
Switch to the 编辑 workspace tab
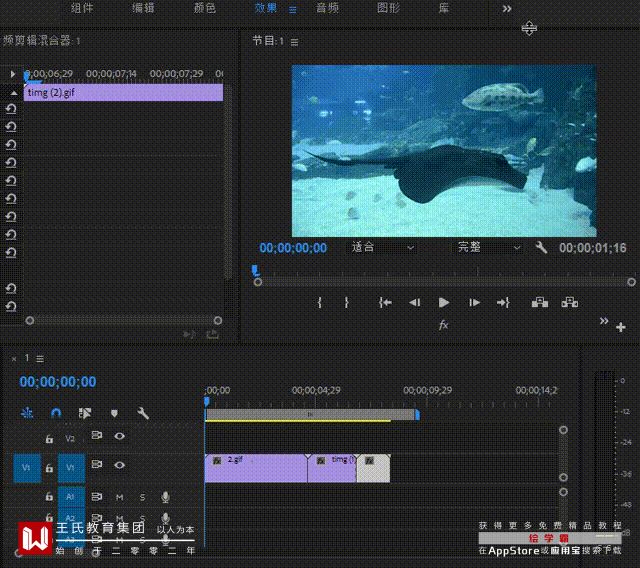pos(143,8)
